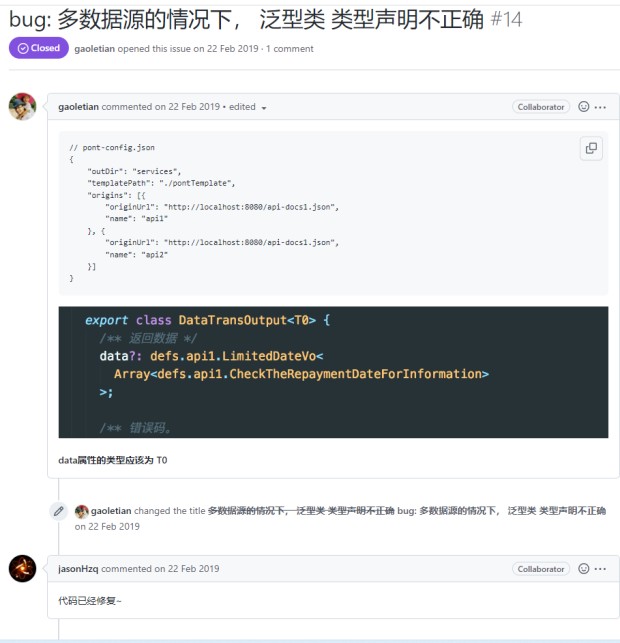Click the pencil title-change event icon
Image resolution: width=620 pixels, height=643 pixels.
pos(59,511)
